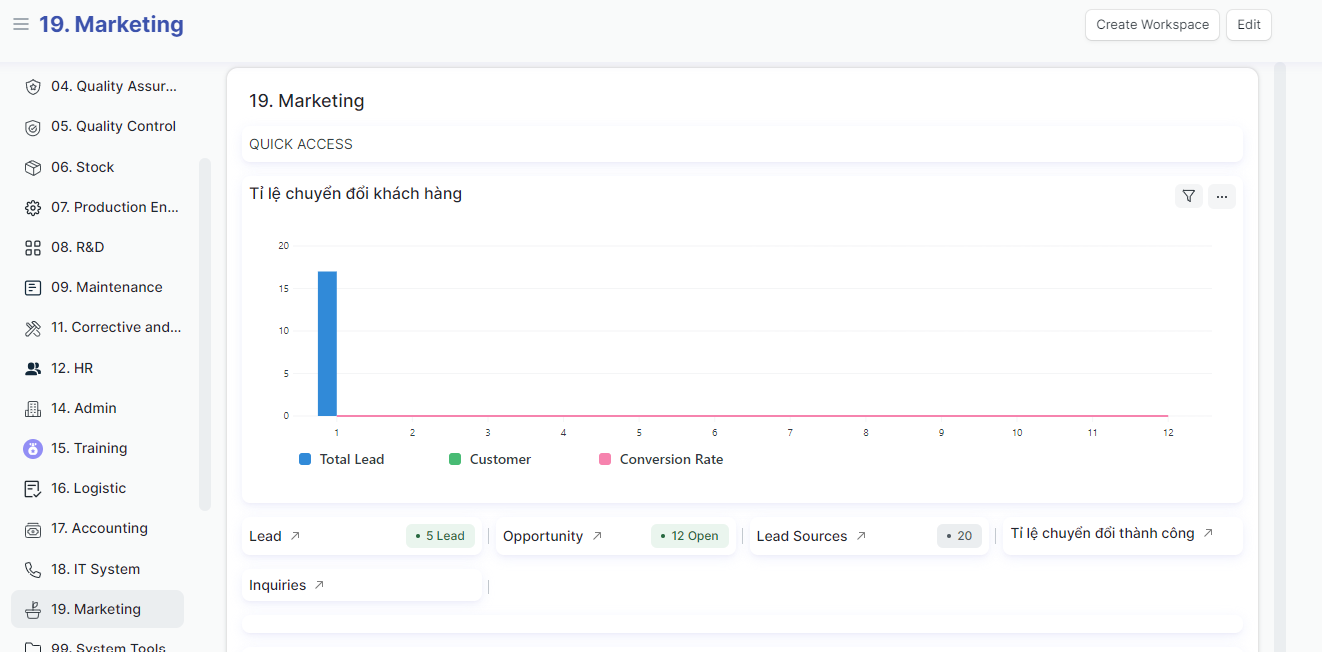Toggle the hamburger sidebar menu icon

pos(21,25)
